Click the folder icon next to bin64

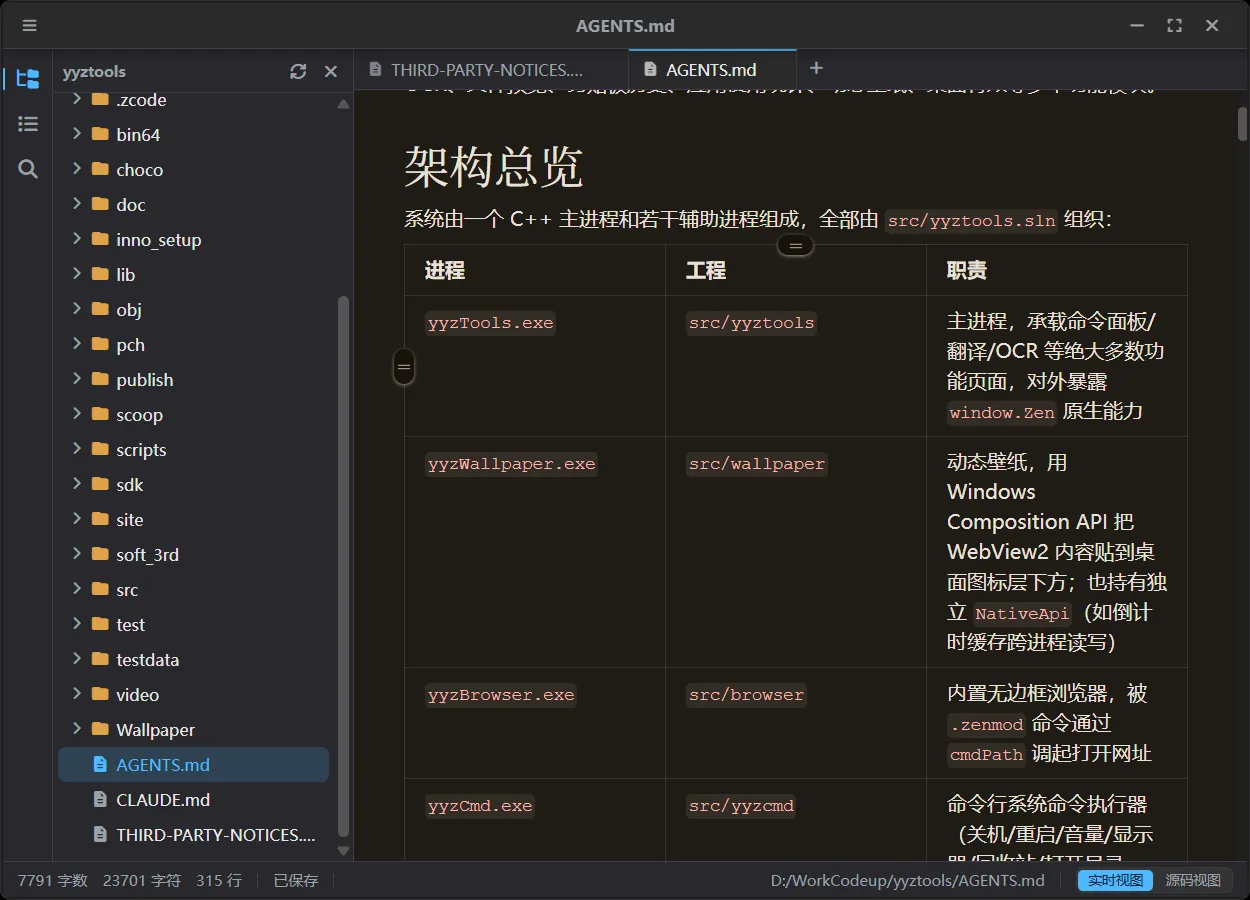pos(100,134)
